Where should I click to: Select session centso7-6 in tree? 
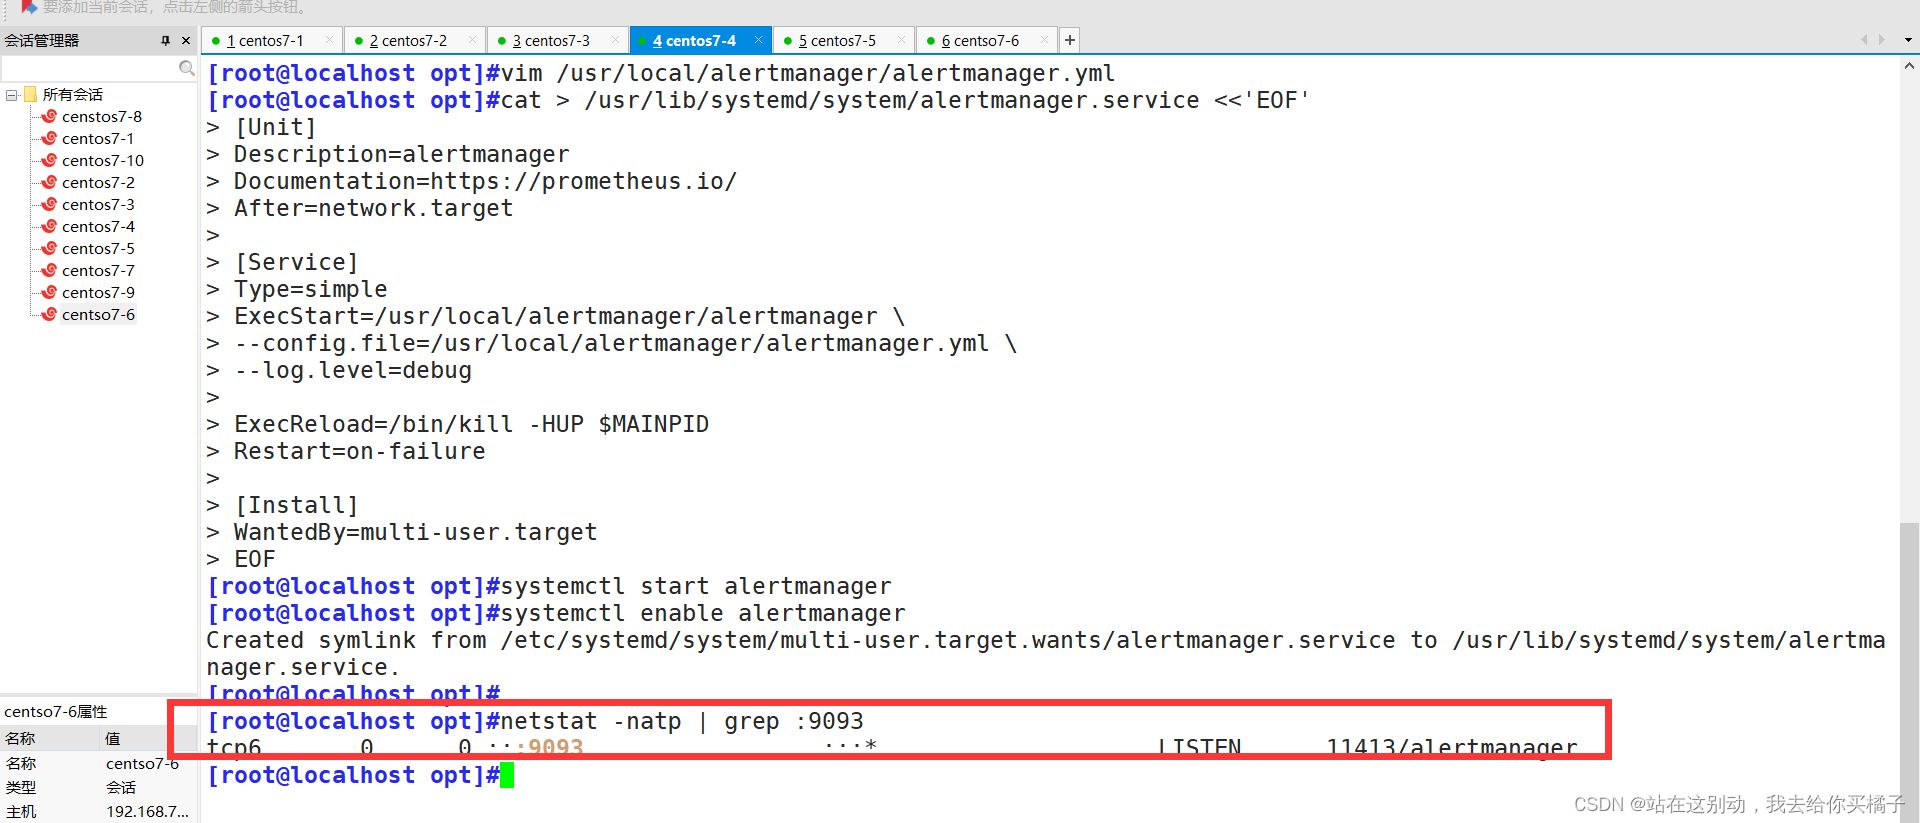[97, 314]
